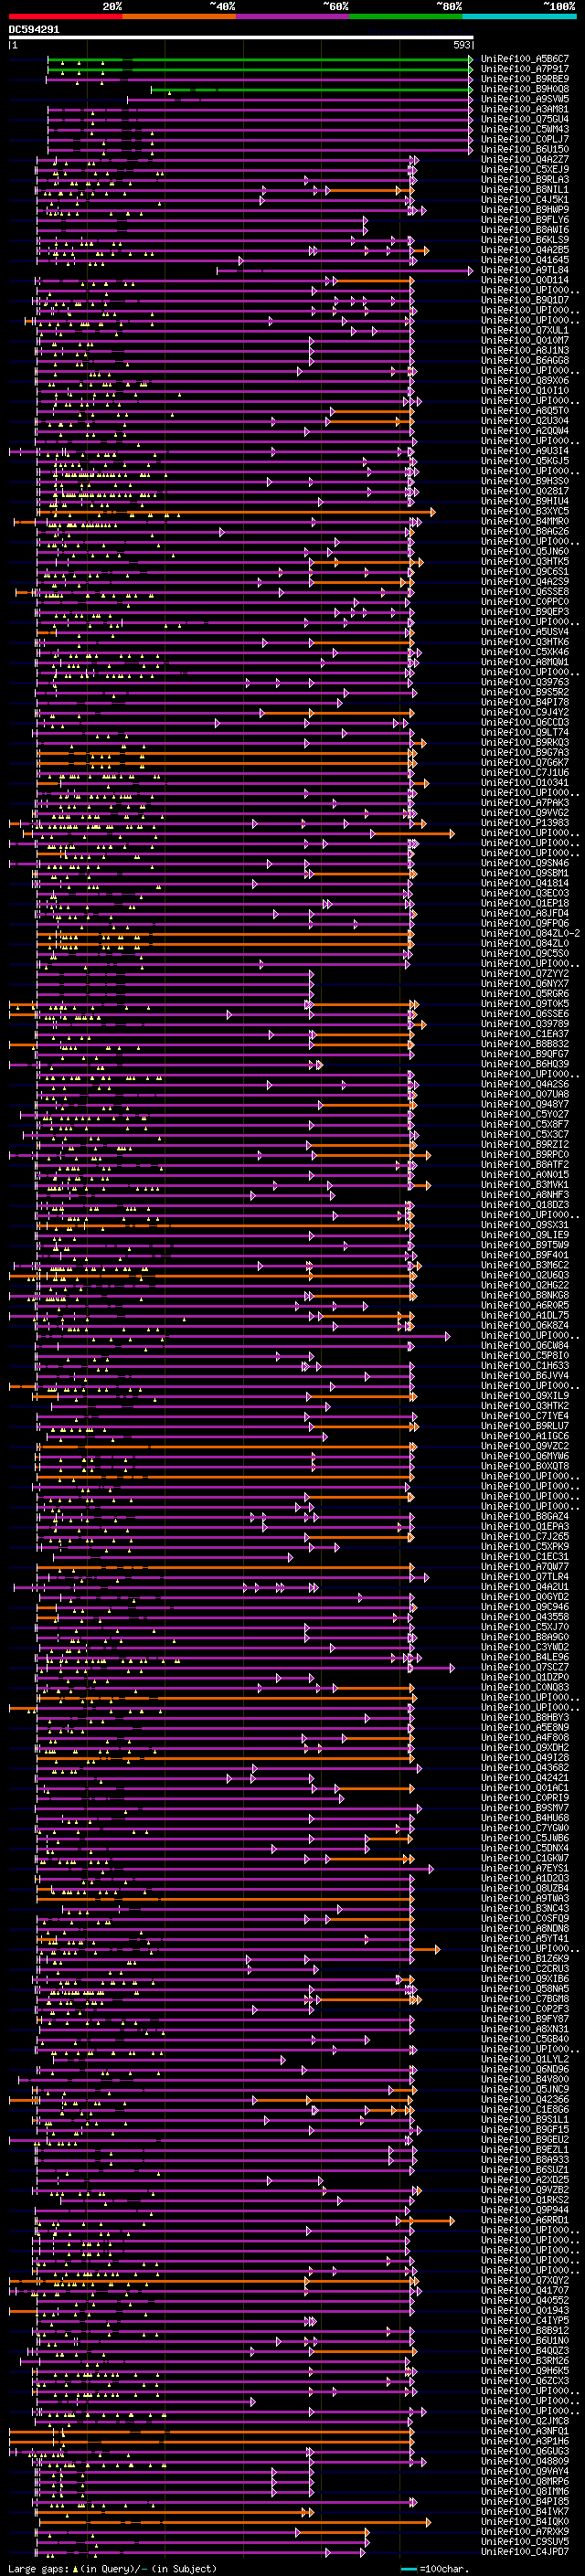The height and width of the screenshot is (2576, 585).
Task: Open hit UniRef100_A5B6C7
Action: coord(525,59)
